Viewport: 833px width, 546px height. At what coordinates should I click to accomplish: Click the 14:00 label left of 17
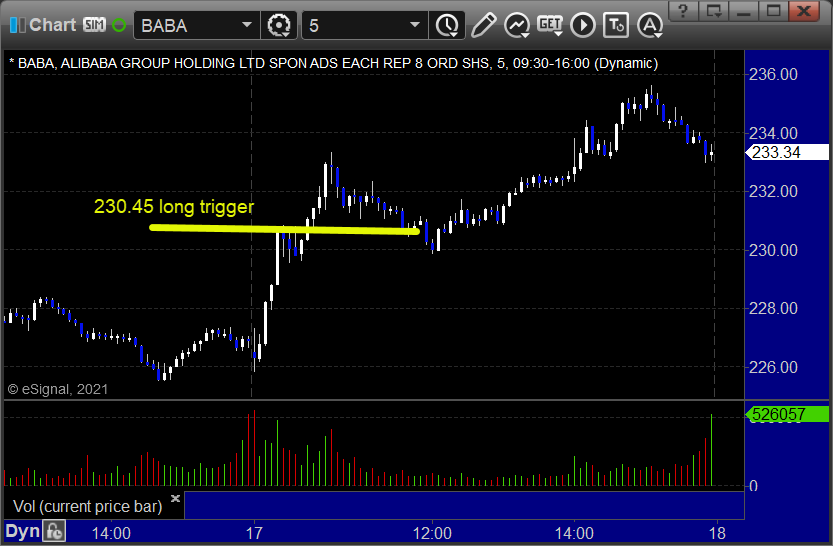click(x=111, y=533)
